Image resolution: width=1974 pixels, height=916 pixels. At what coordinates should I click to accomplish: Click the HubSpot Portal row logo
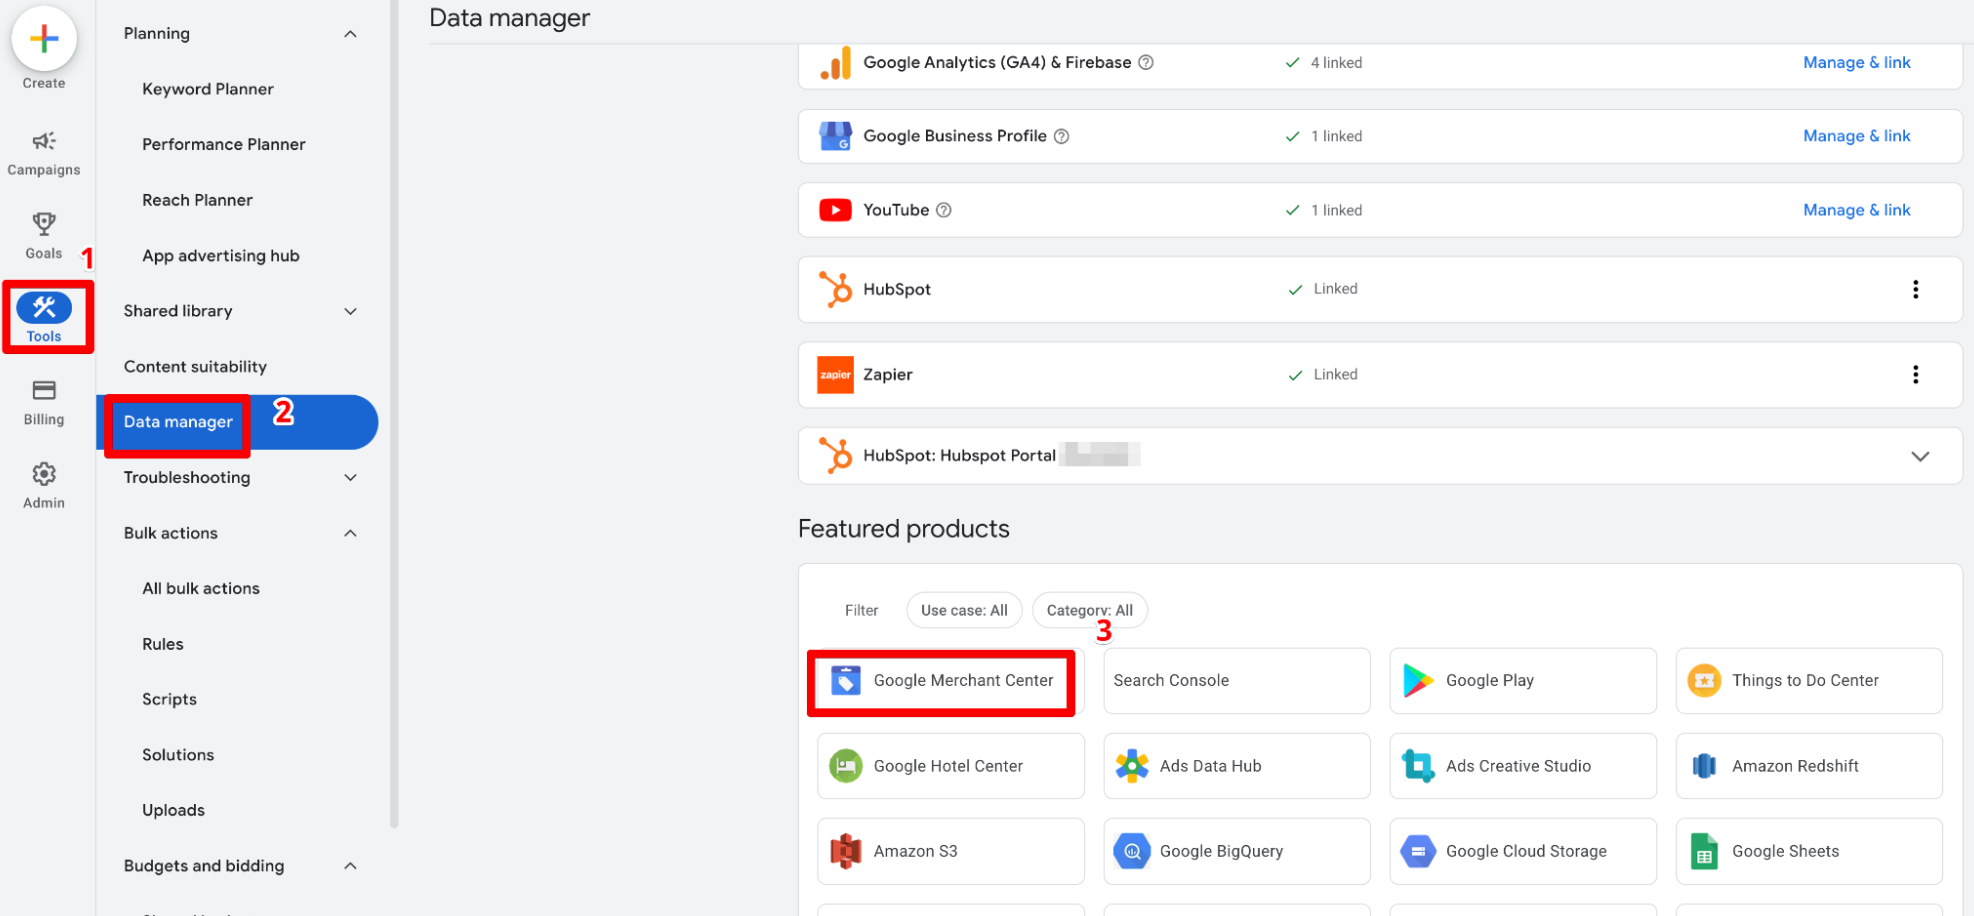(835, 456)
